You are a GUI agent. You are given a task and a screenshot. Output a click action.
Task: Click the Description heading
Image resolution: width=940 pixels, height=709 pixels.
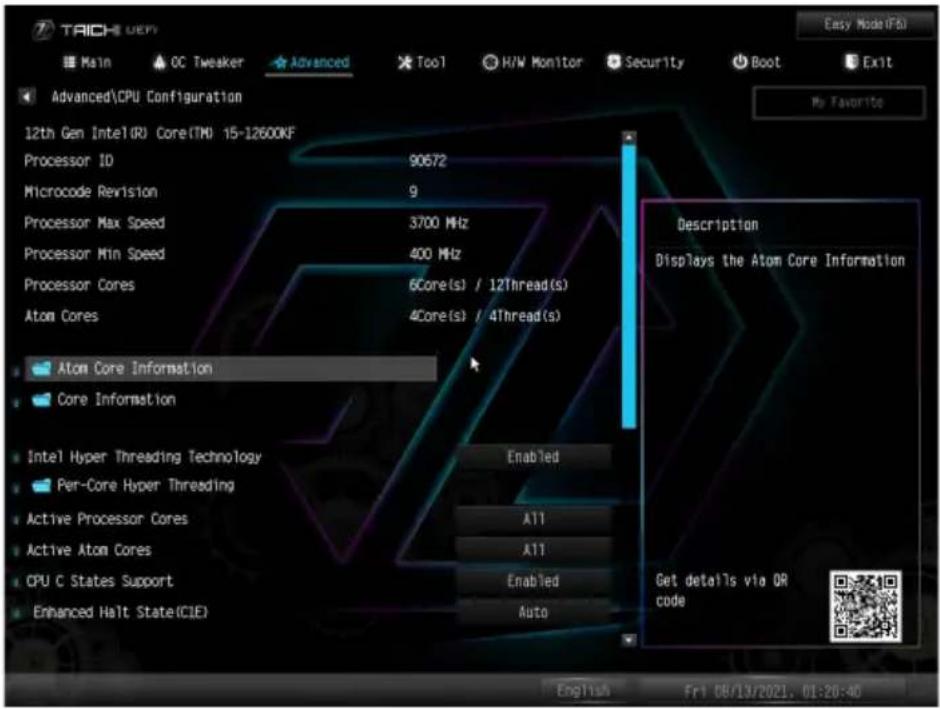[718, 225]
